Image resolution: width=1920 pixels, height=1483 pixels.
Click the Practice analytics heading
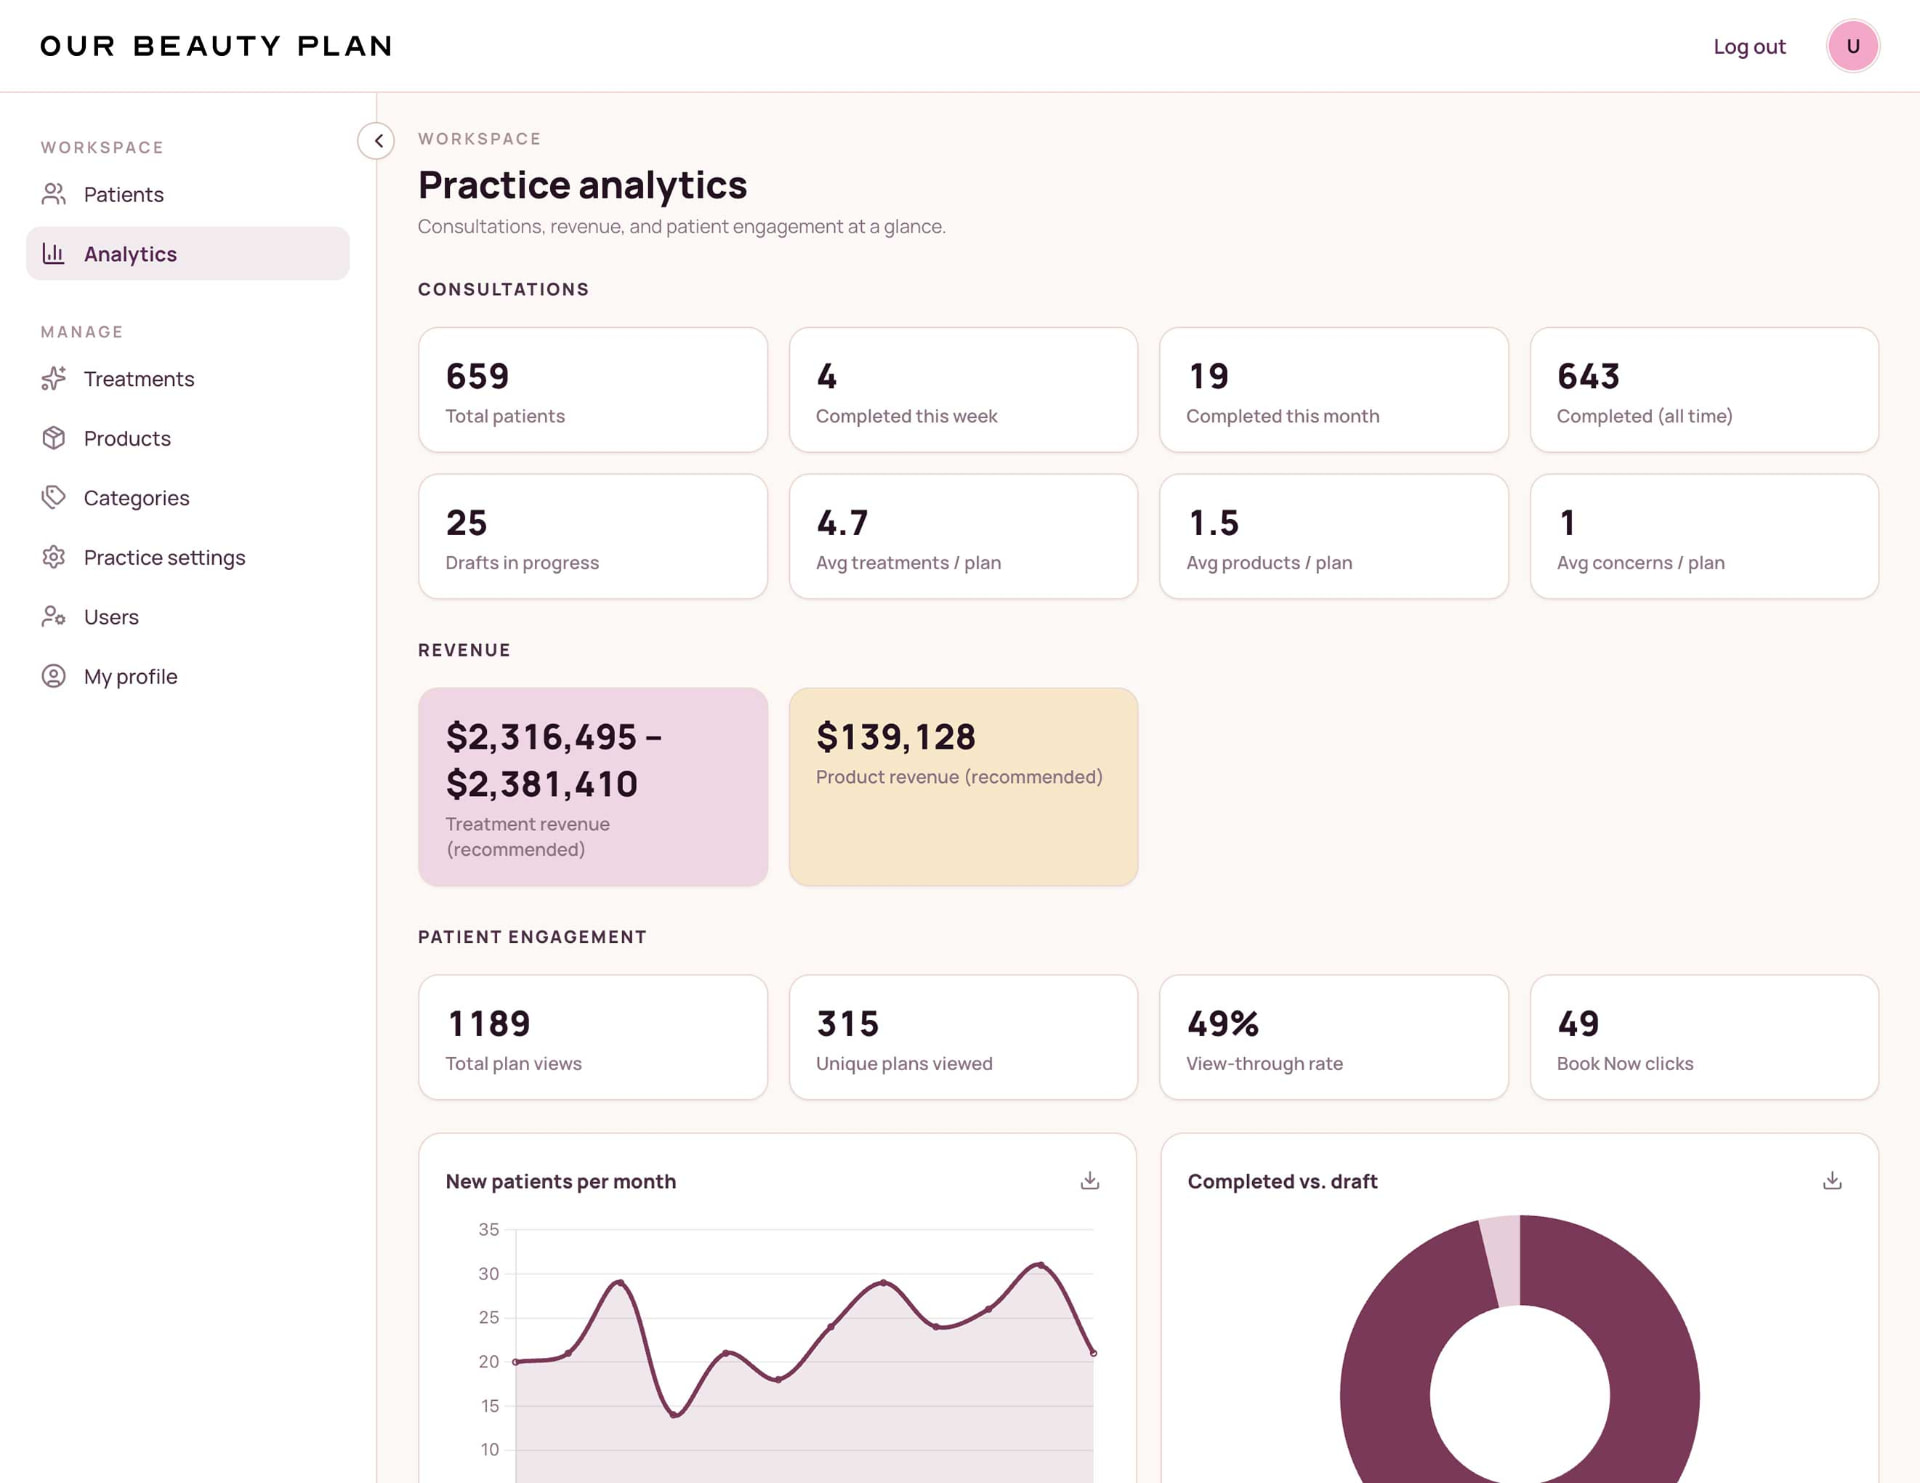pos(582,185)
